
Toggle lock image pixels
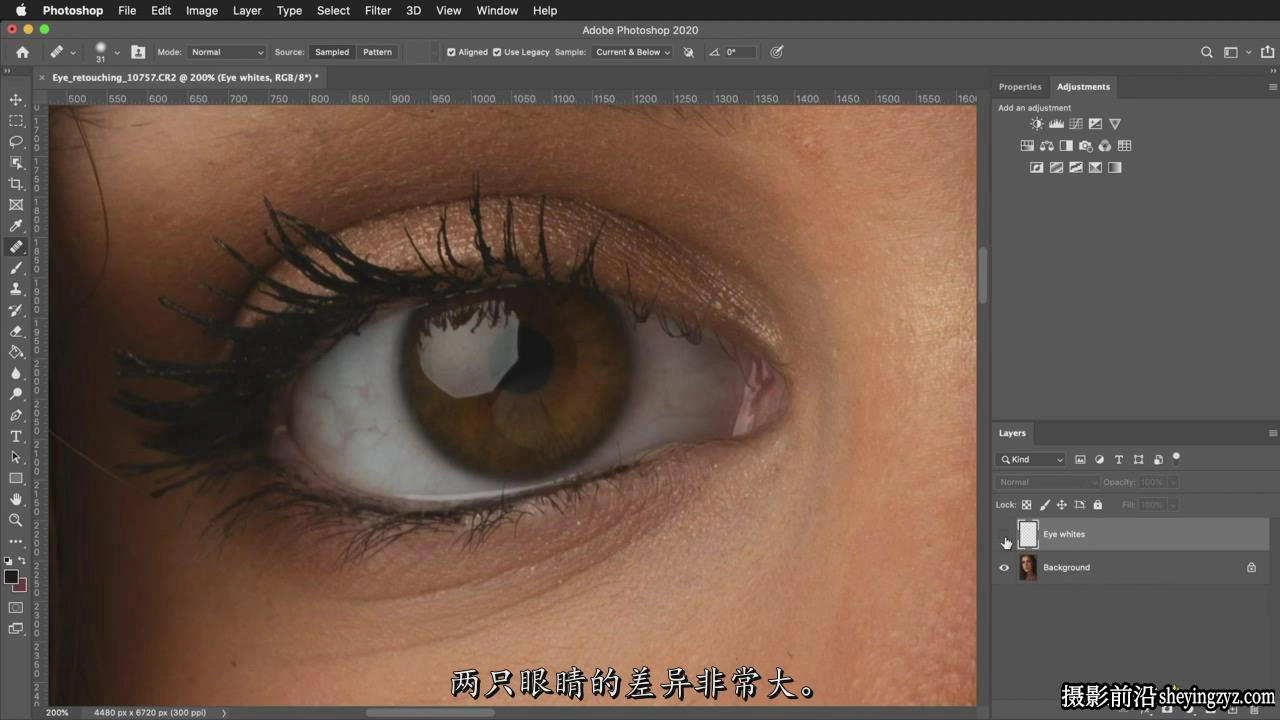tap(1045, 505)
